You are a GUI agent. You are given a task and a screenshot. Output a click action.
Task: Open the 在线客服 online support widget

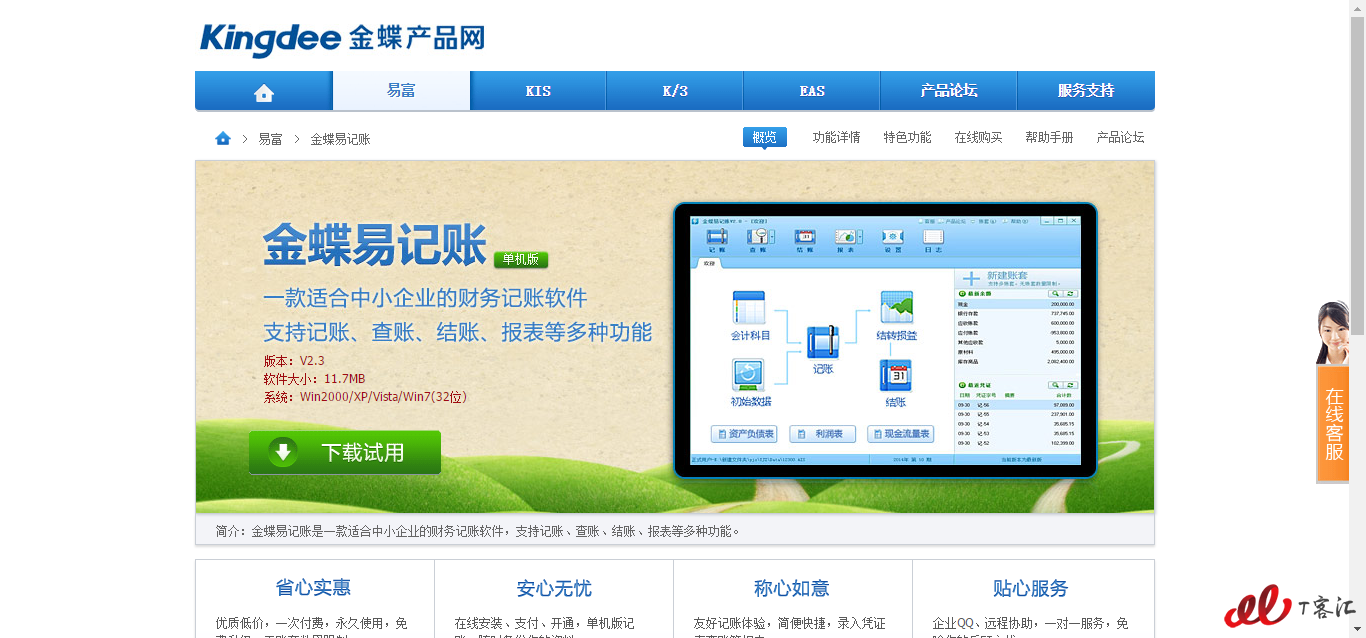coord(1334,422)
